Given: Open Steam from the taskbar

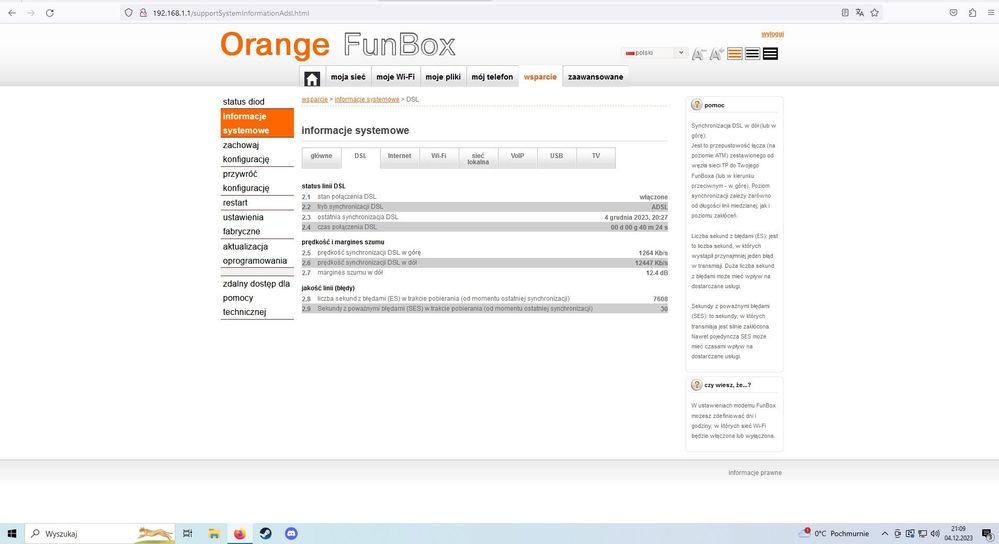Looking at the screenshot, I should coord(265,534).
